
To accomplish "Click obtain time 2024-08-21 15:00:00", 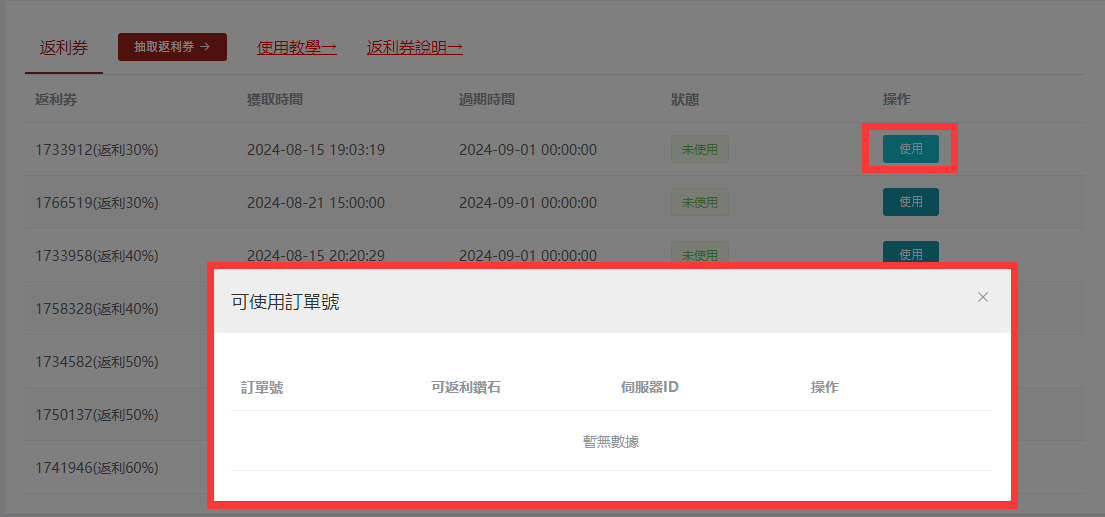I will pos(316,203).
